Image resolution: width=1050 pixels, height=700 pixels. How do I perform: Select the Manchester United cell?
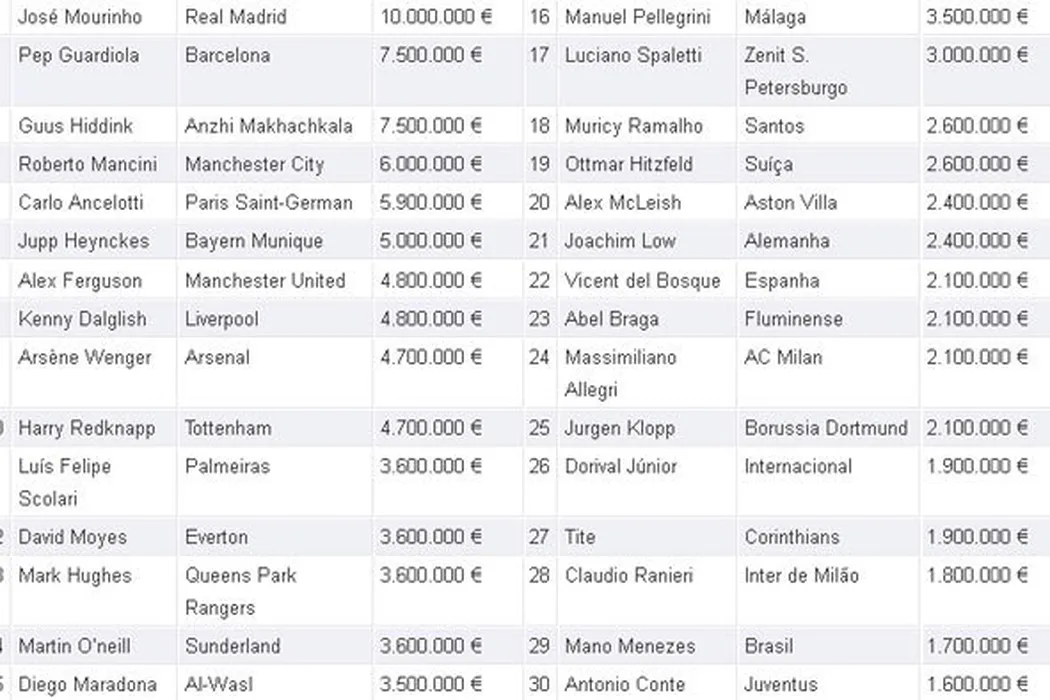click(265, 281)
